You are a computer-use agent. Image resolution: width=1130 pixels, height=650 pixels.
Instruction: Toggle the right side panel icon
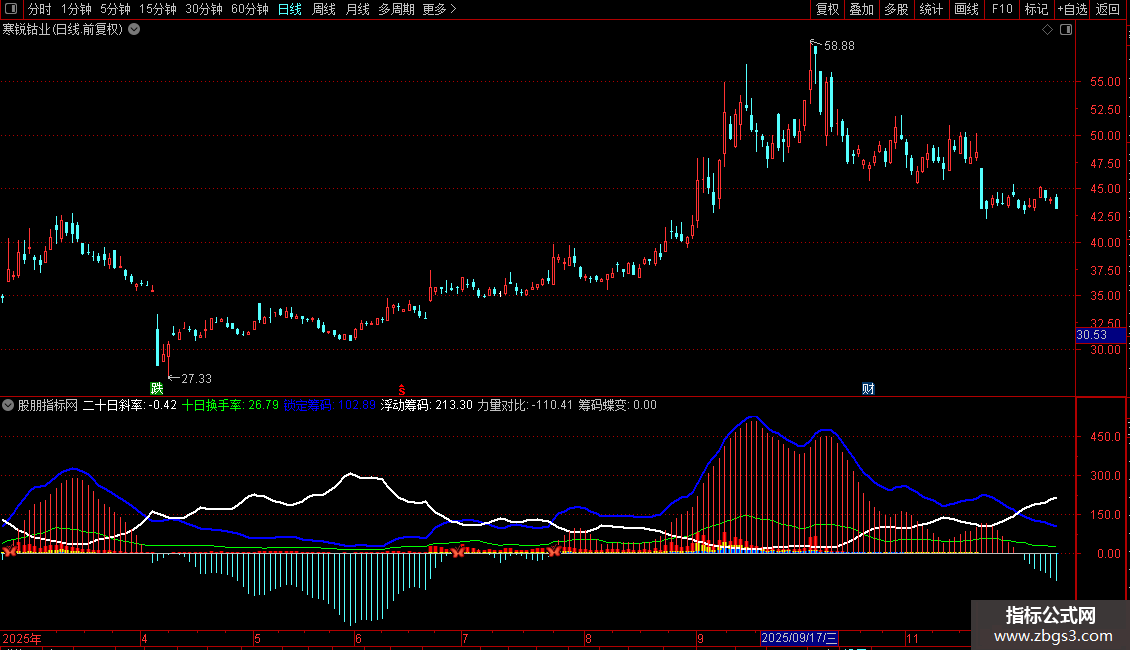(1065, 30)
